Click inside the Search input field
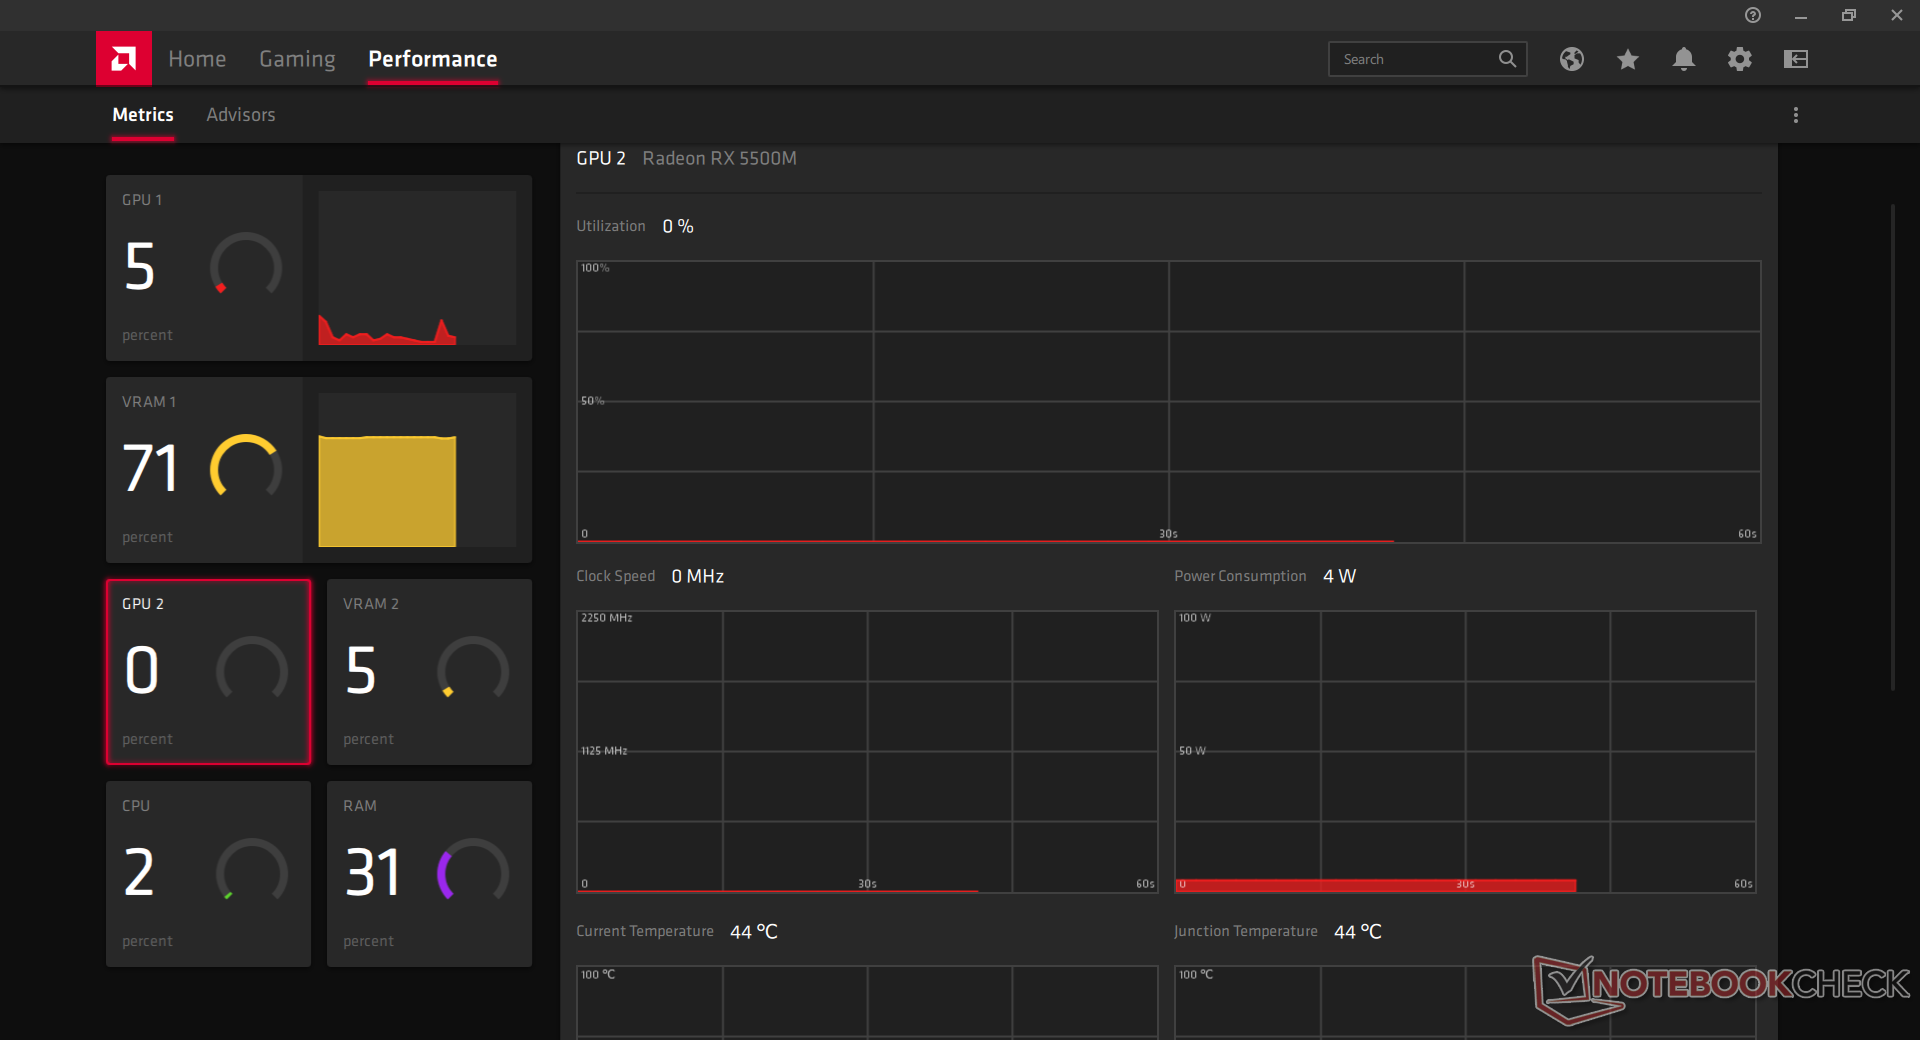Screen dimensions: 1920x1040 1427,59
